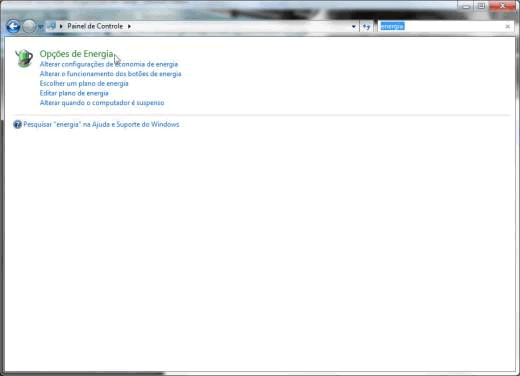Open Alterar quando o computador é suspenso
The height and width of the screenshot is (376, 520).
102,103
